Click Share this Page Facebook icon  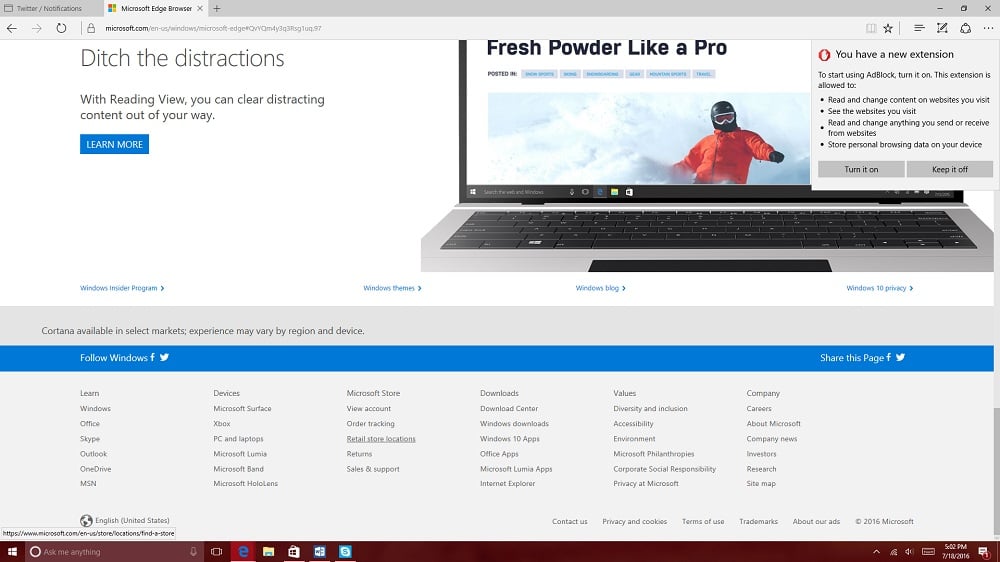888,357
